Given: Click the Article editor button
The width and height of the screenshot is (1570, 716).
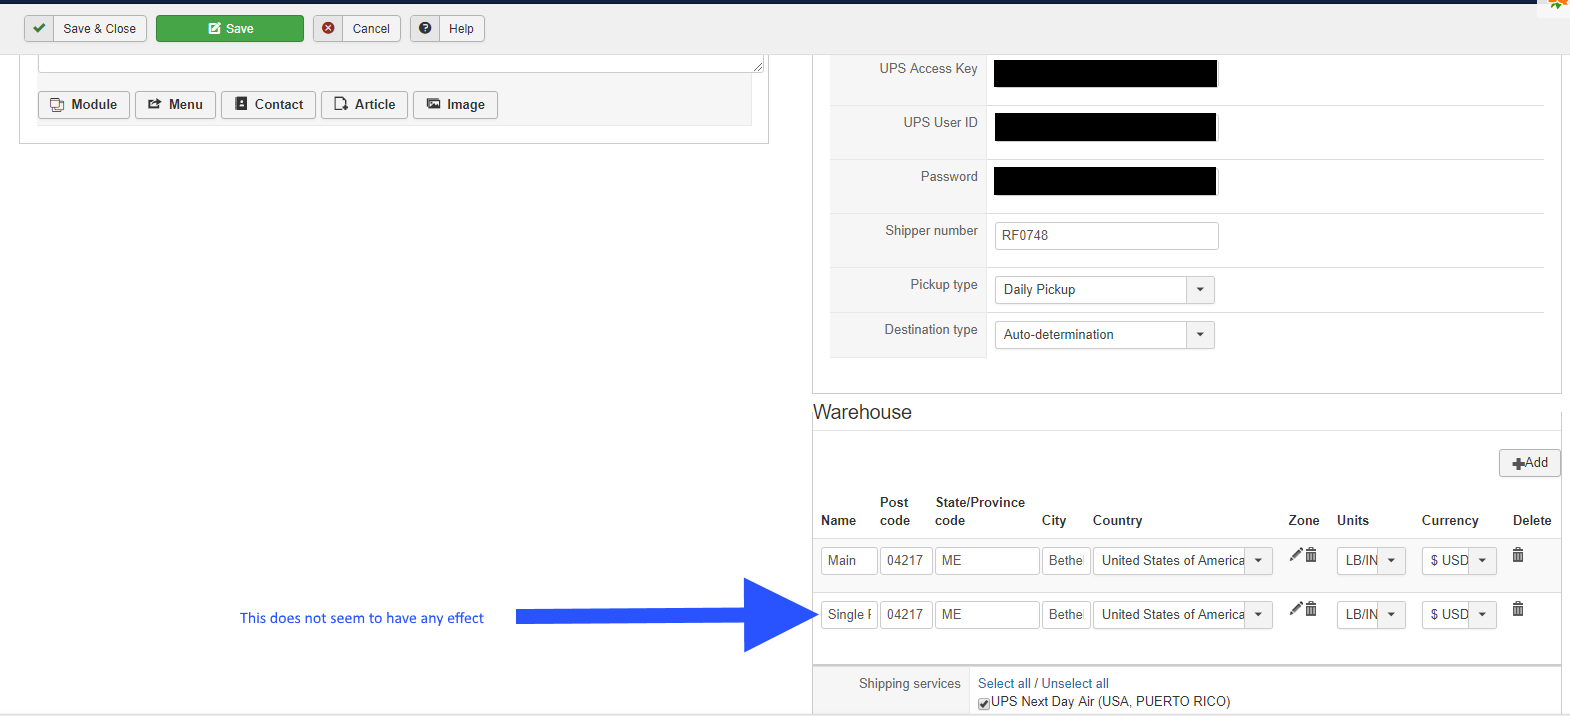Looking at the screenshot, I should click(x=364, y=105).
